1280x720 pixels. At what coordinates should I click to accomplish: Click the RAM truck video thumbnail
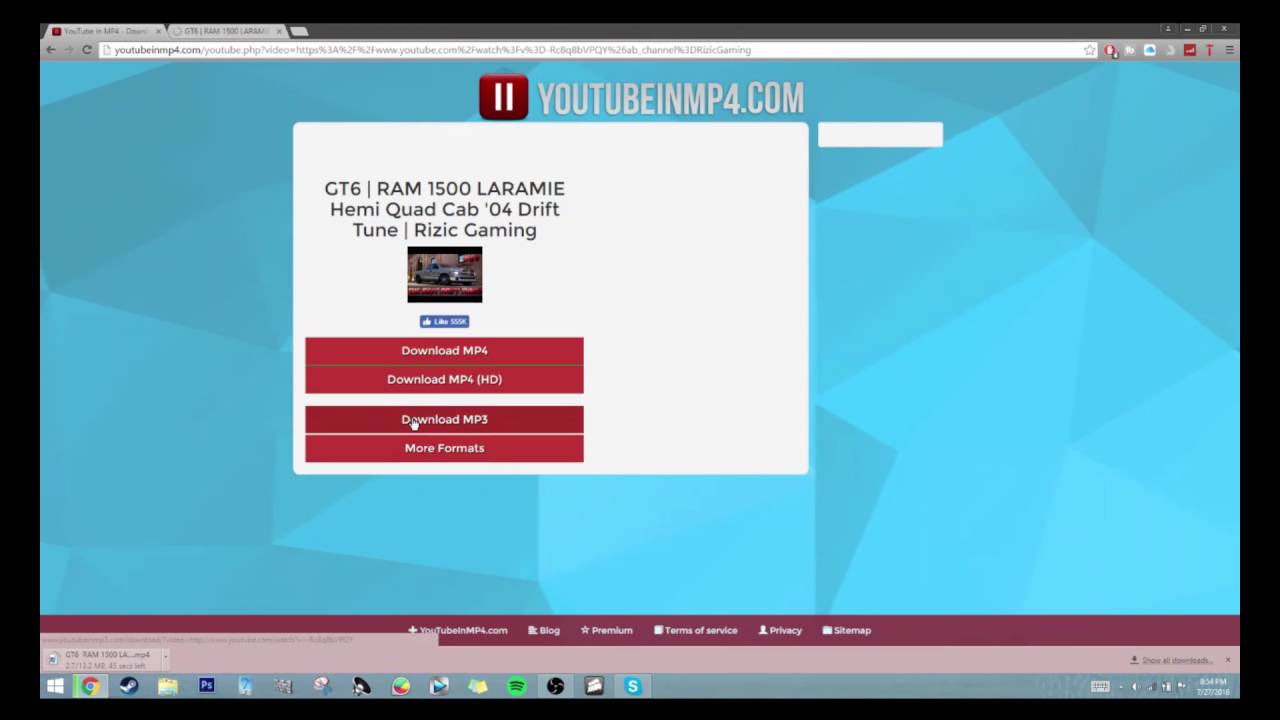click(444, 274)
